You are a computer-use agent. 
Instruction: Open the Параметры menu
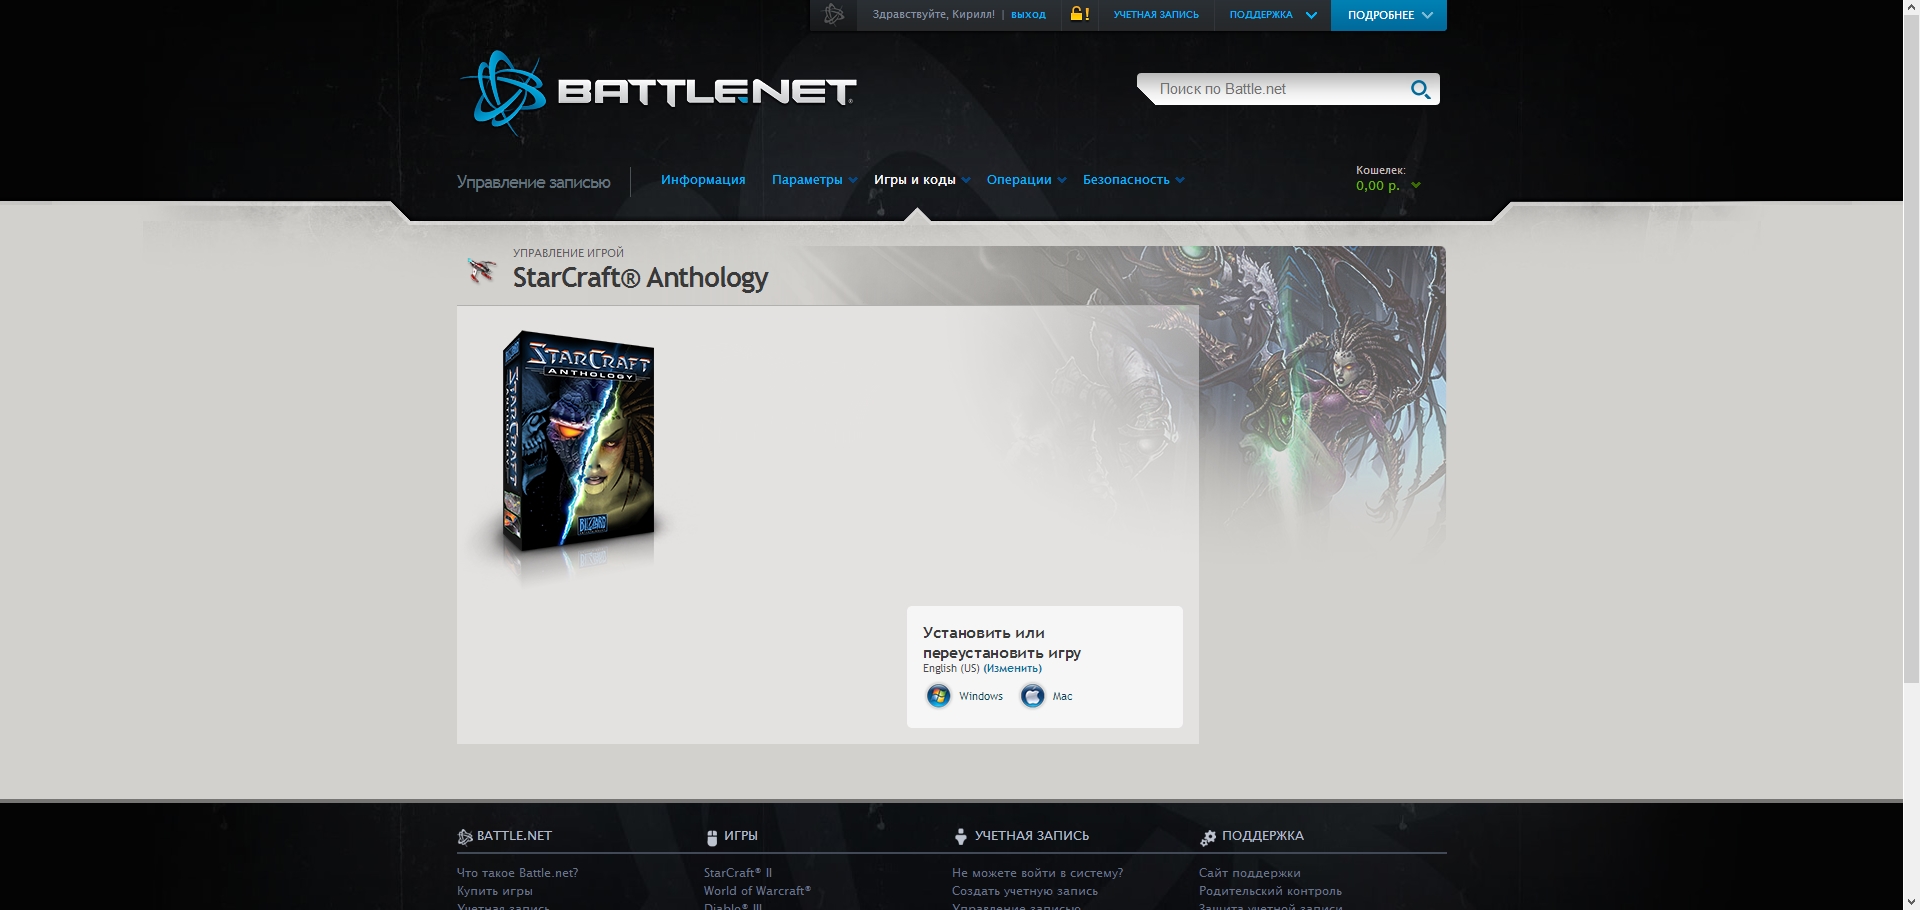(x=814, y=180)
